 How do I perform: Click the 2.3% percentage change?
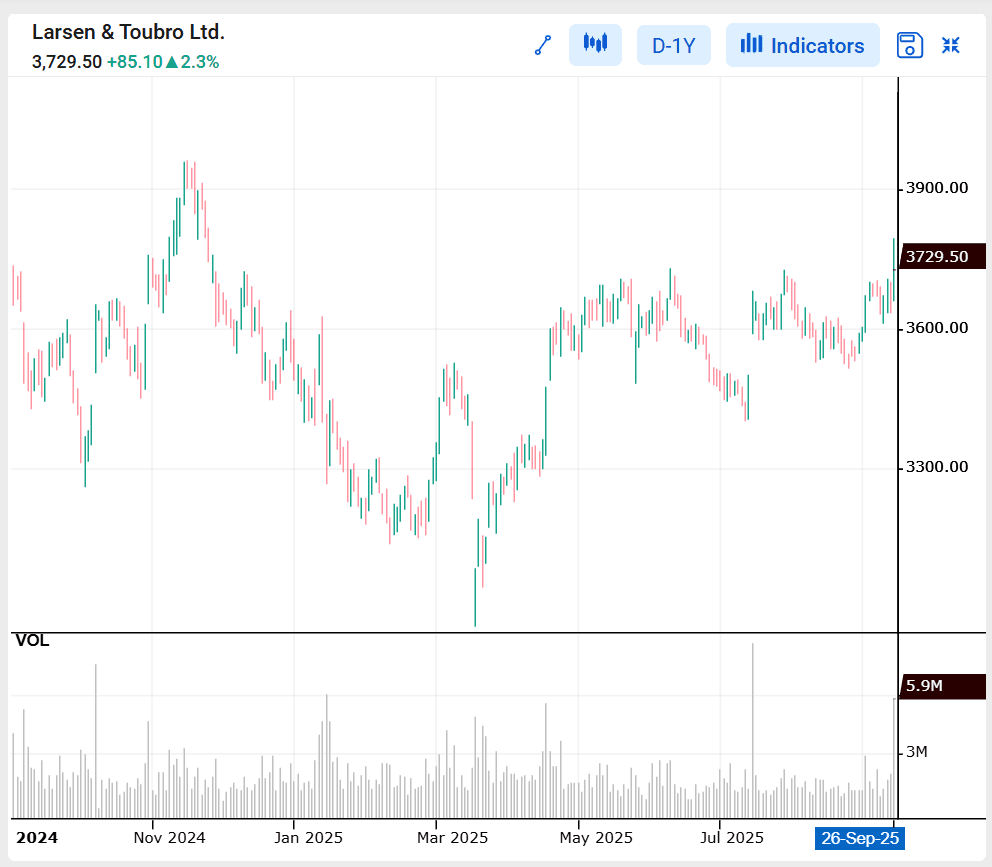click(x=200, y=62)
